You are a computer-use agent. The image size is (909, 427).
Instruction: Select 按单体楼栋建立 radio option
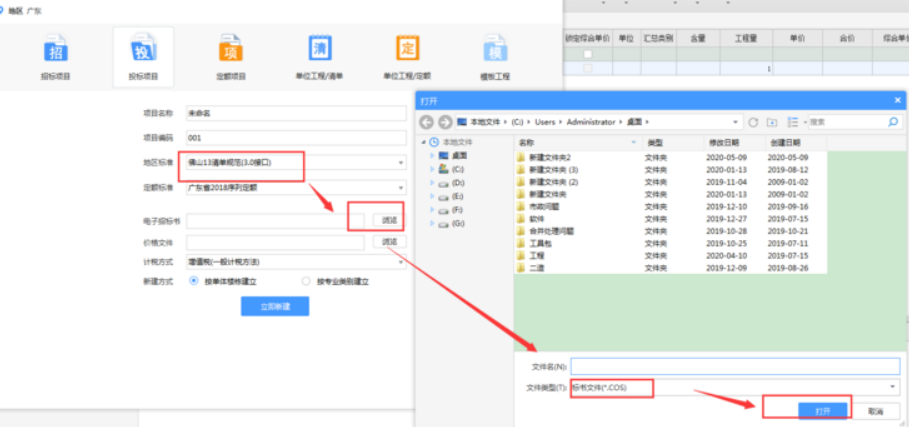(194, 282)
